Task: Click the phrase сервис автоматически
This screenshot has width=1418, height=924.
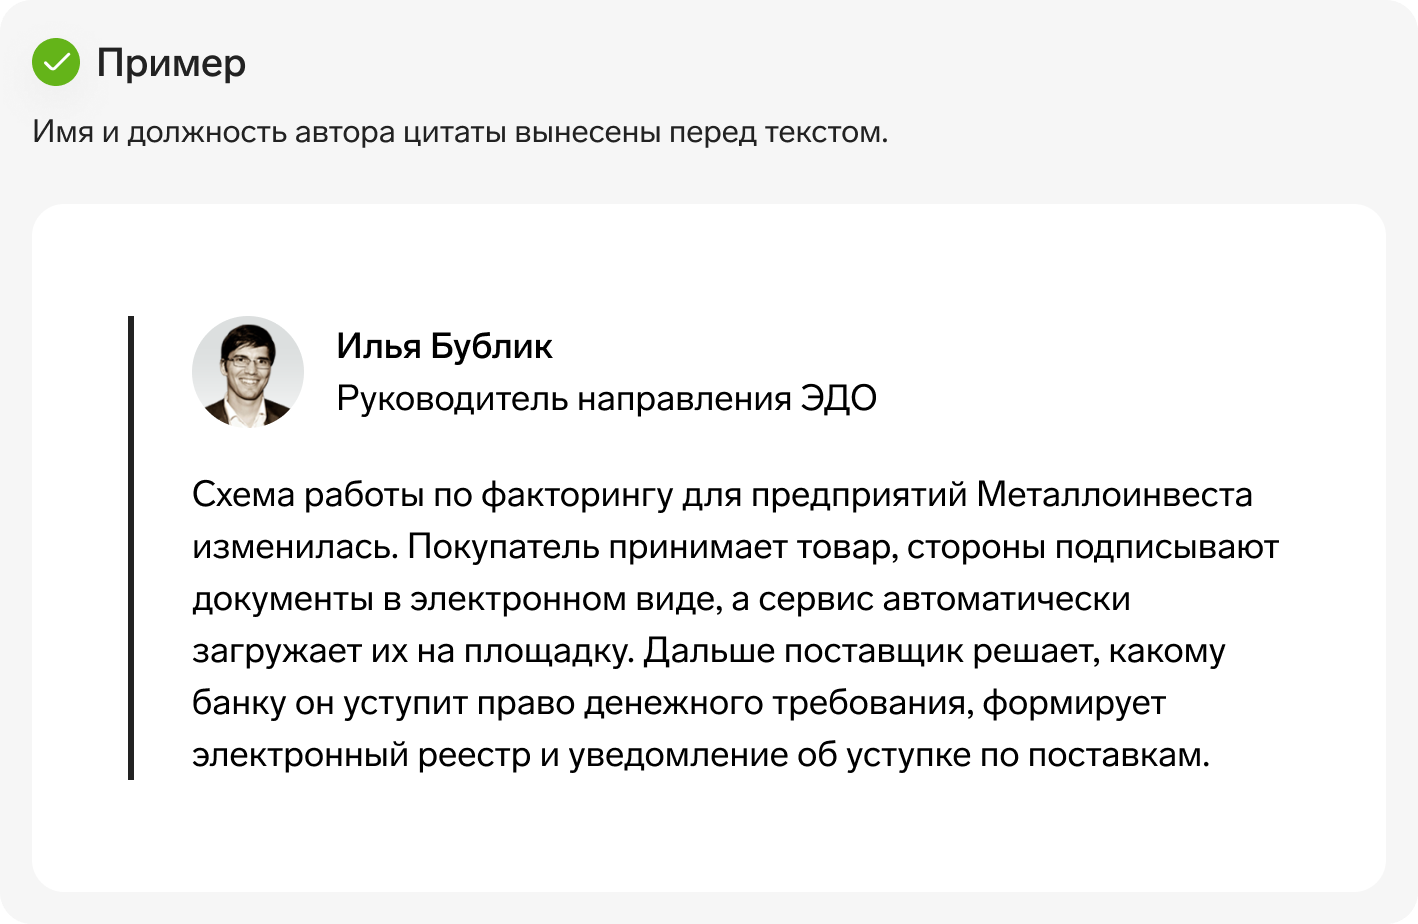Action: tap(944, 599)
